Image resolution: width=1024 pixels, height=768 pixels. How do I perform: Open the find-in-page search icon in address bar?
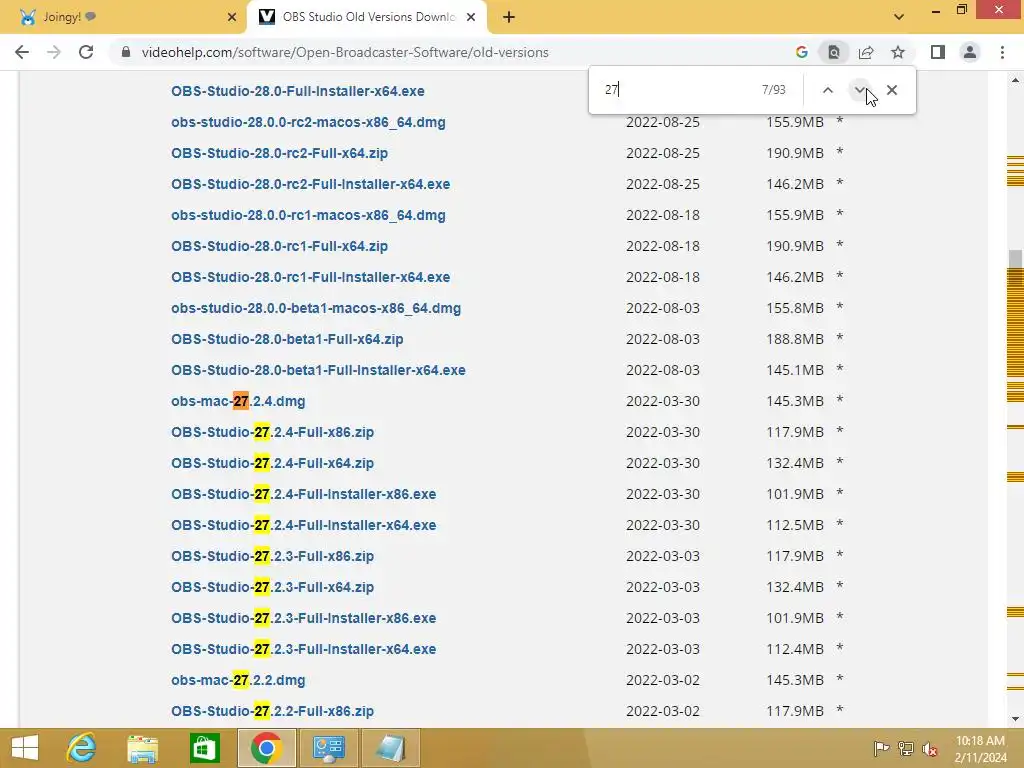point(833,52)
